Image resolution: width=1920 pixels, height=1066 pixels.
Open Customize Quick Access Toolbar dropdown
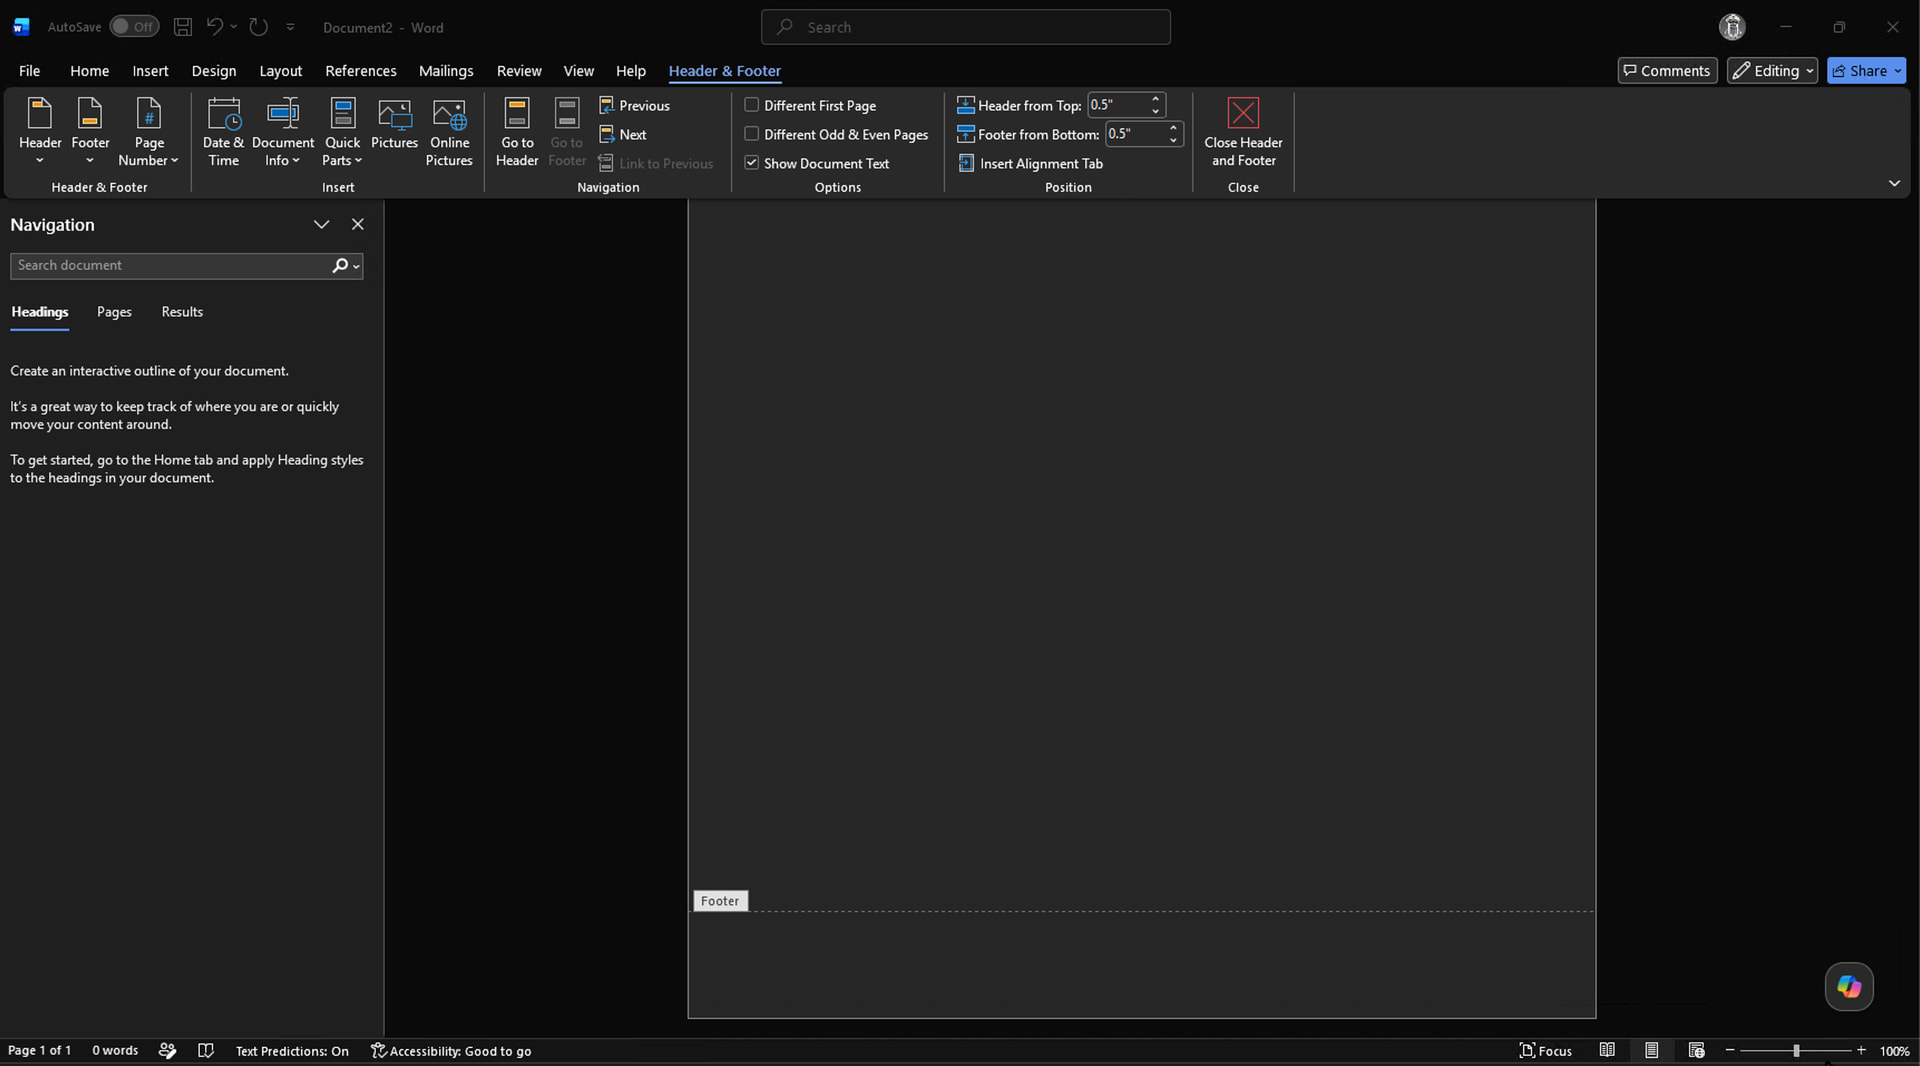[x=290, y=27]
